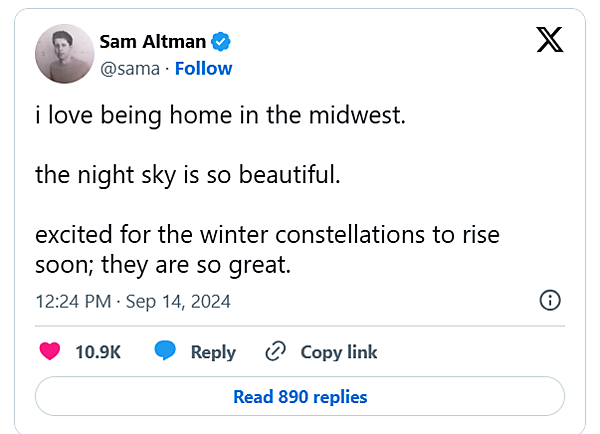Image resolution: width=600 pixels, height=434 pixels.
Task: Click the blue reply speech bubble icon
Action: [166, 352]
